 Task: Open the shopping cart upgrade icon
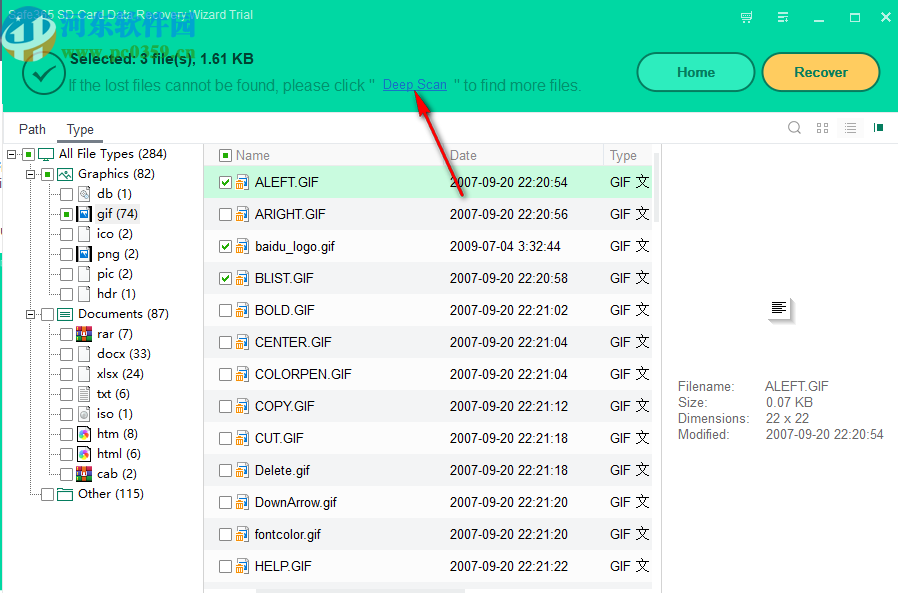(x=746, y=17)
